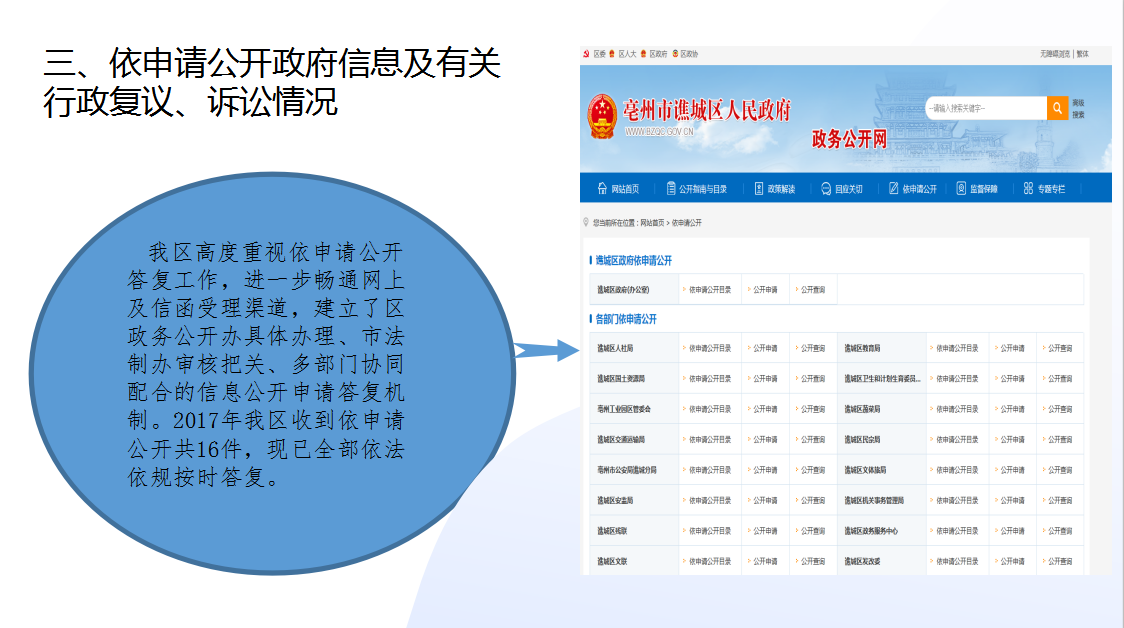Click the 无障碍浏览 accessibility link

[x=1054, y=54]
